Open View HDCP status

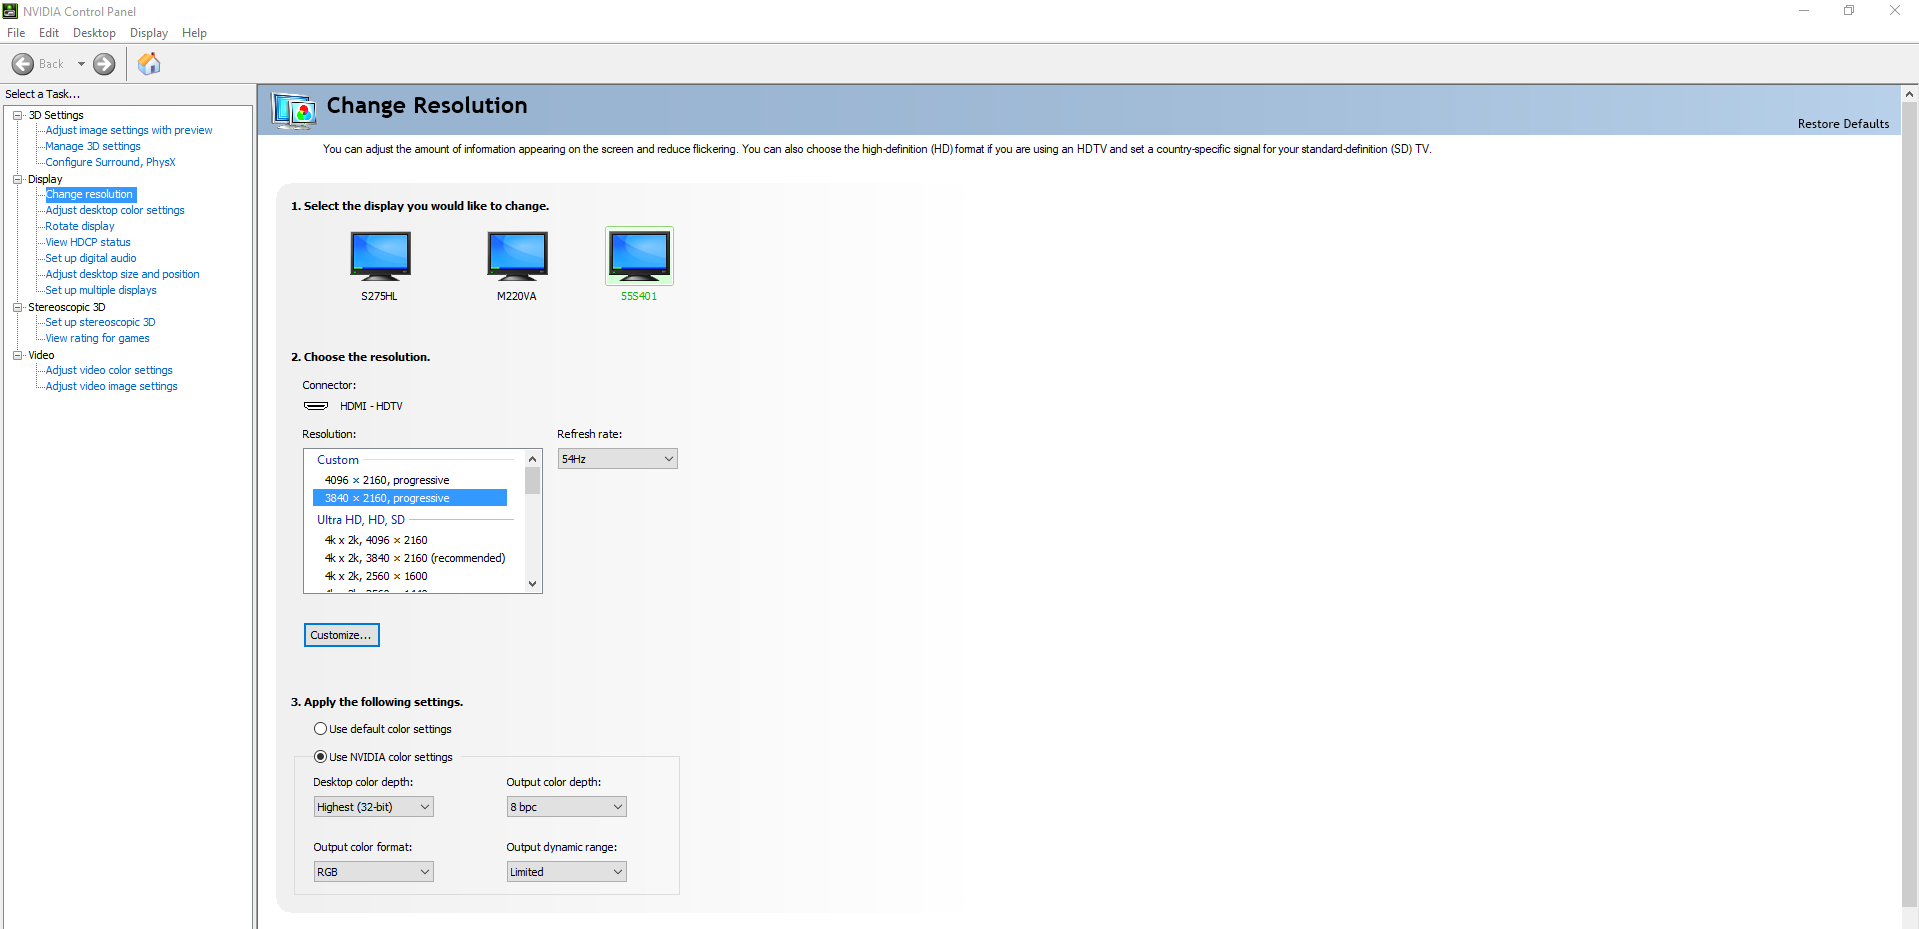coord(88,242)
